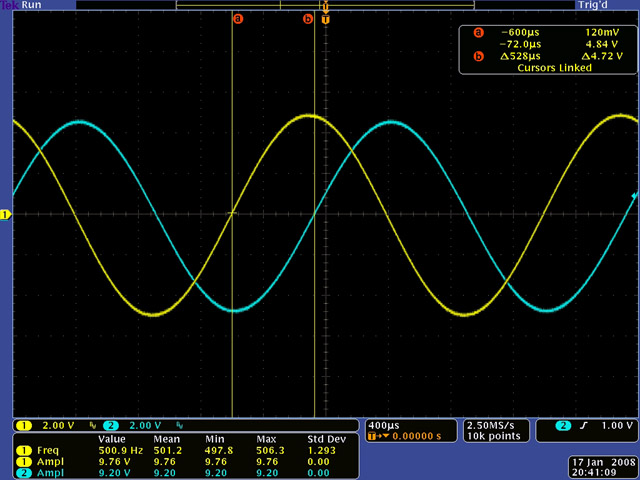Viewport: 640px width, 480px height.
Task: Click the record view bar at top
Action: point(320,5)
